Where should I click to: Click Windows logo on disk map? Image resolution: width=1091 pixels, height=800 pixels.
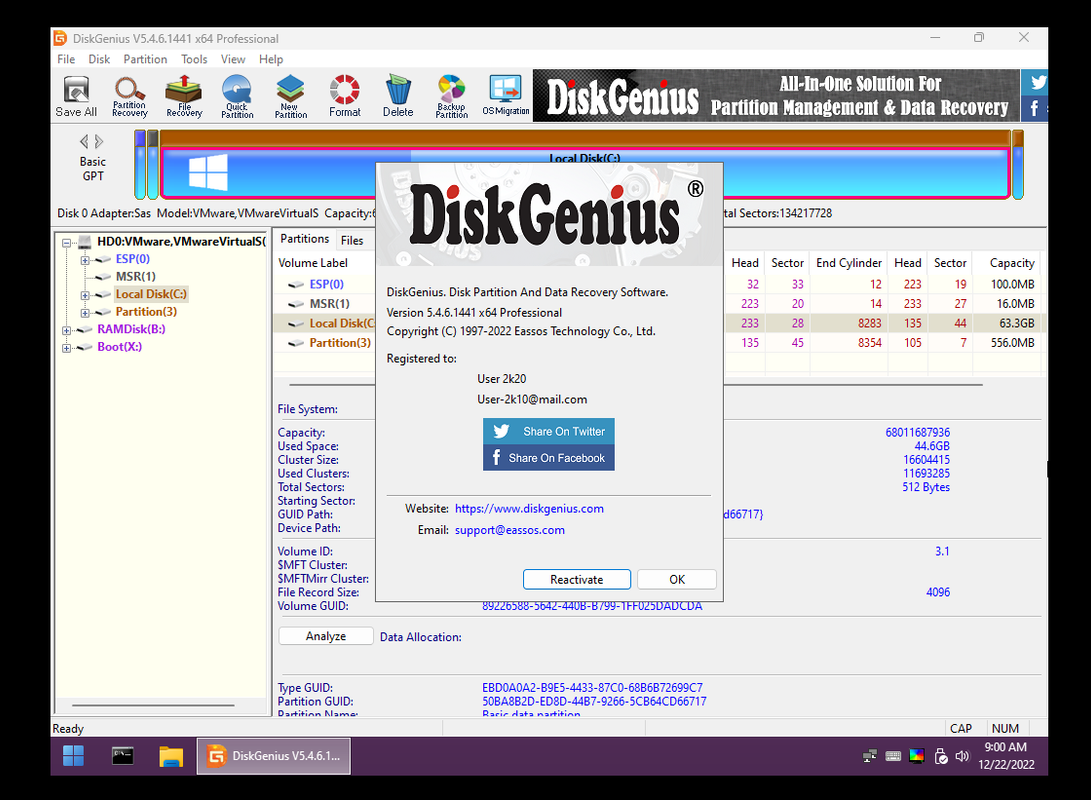click(208, 172)
